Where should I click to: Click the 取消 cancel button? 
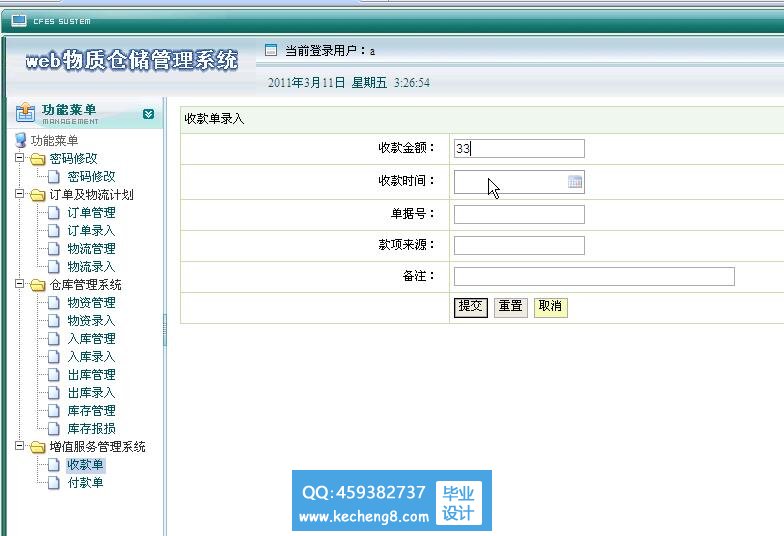[550, 306]
